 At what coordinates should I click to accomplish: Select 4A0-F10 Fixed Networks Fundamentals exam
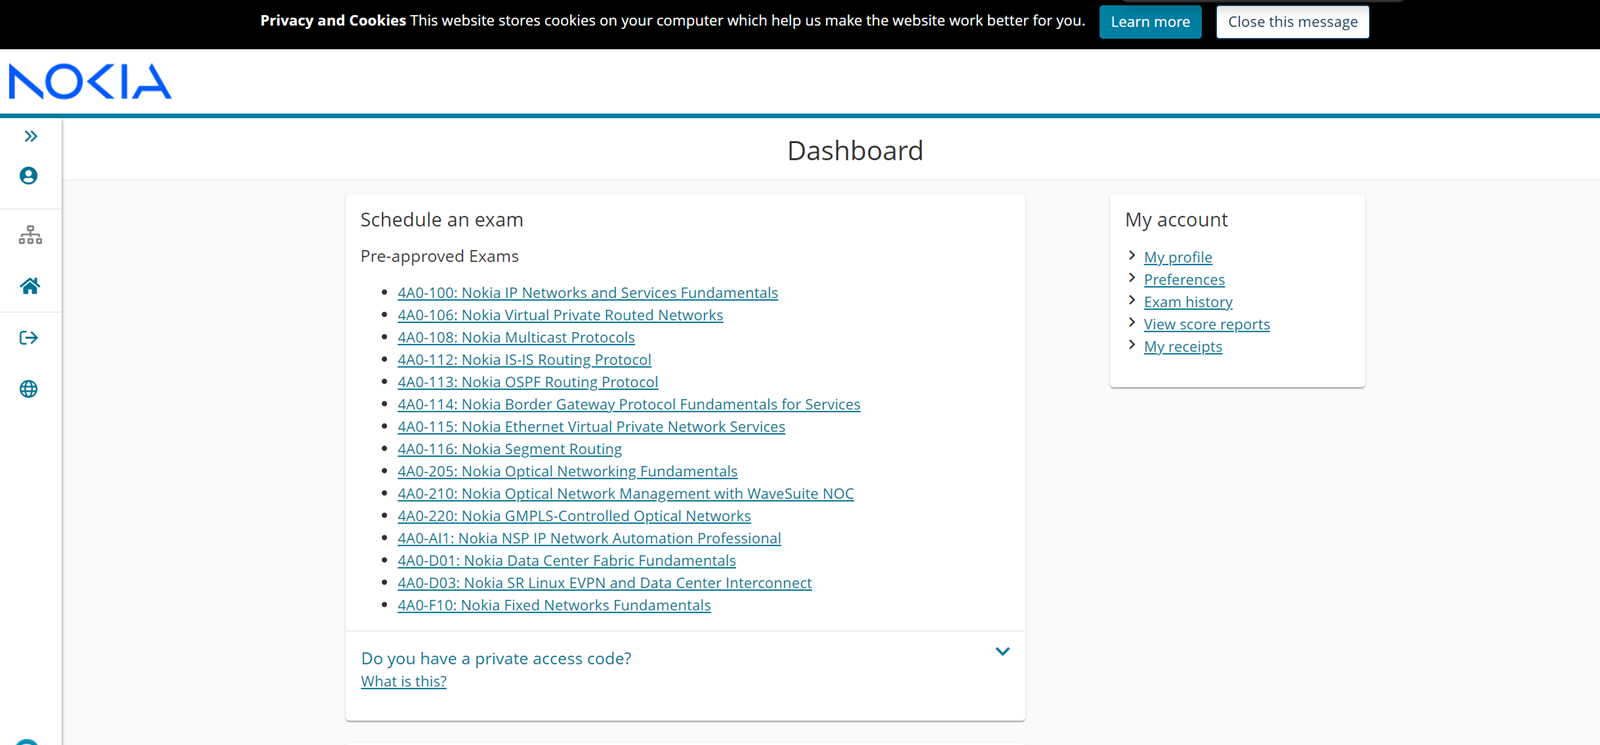554,605
